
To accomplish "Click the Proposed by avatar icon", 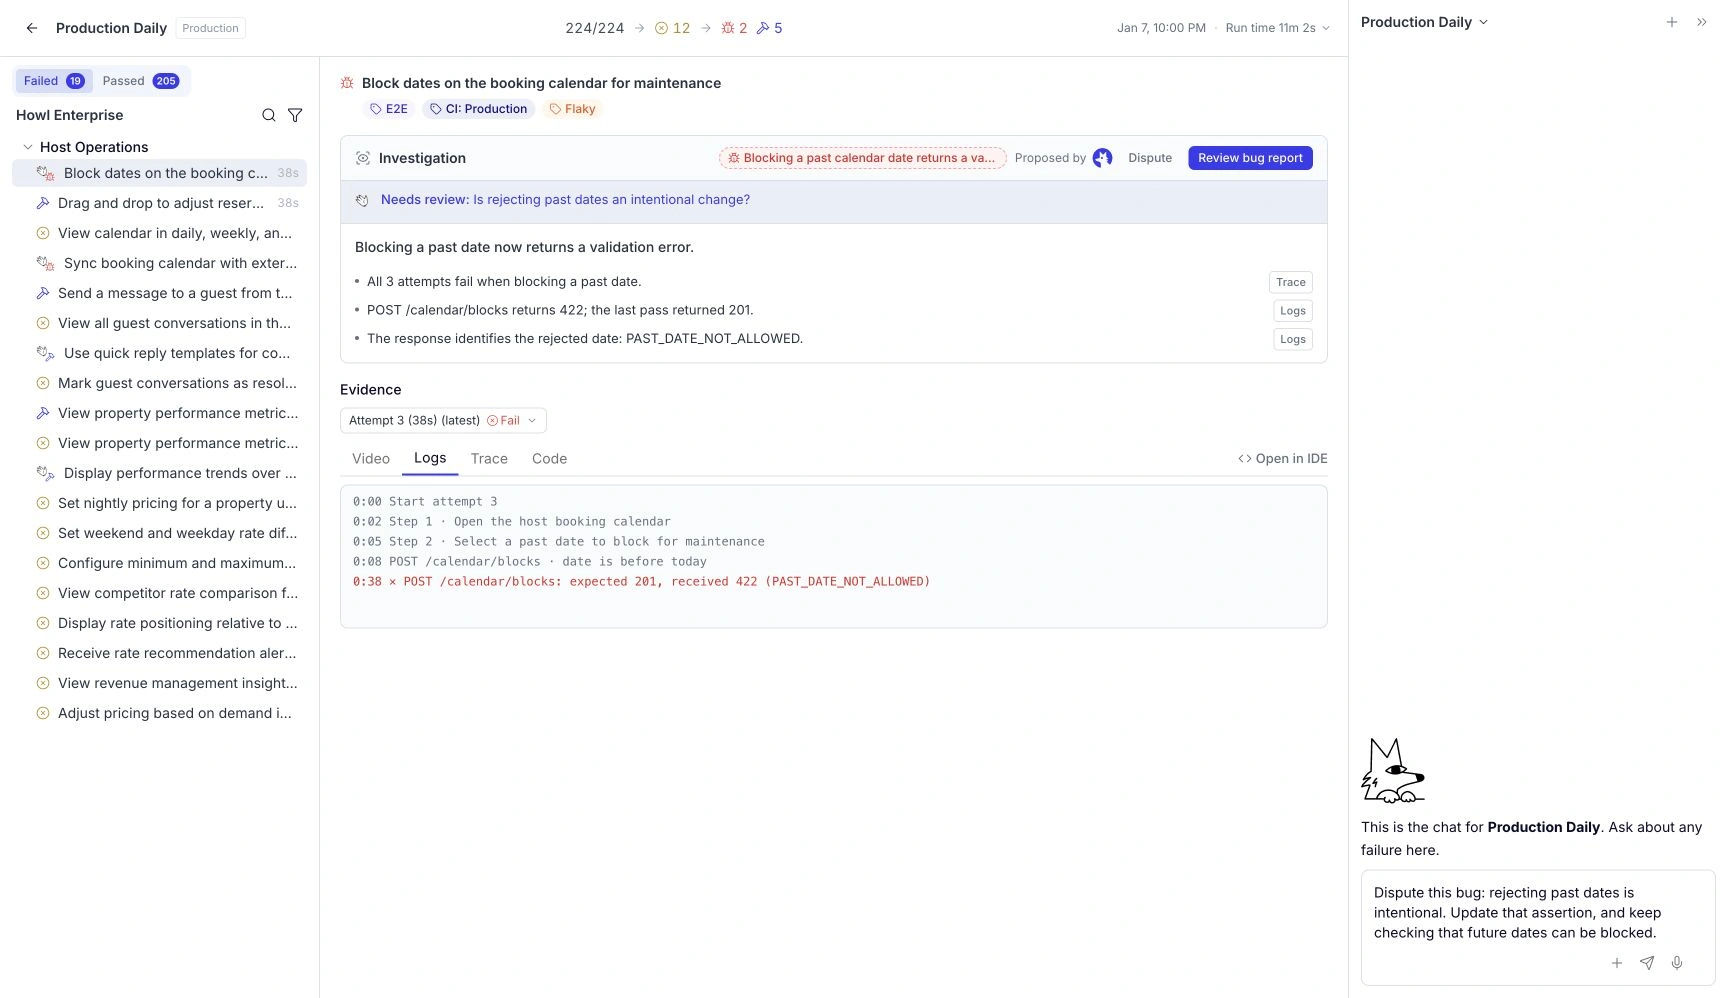I will tap(1102, 158).
